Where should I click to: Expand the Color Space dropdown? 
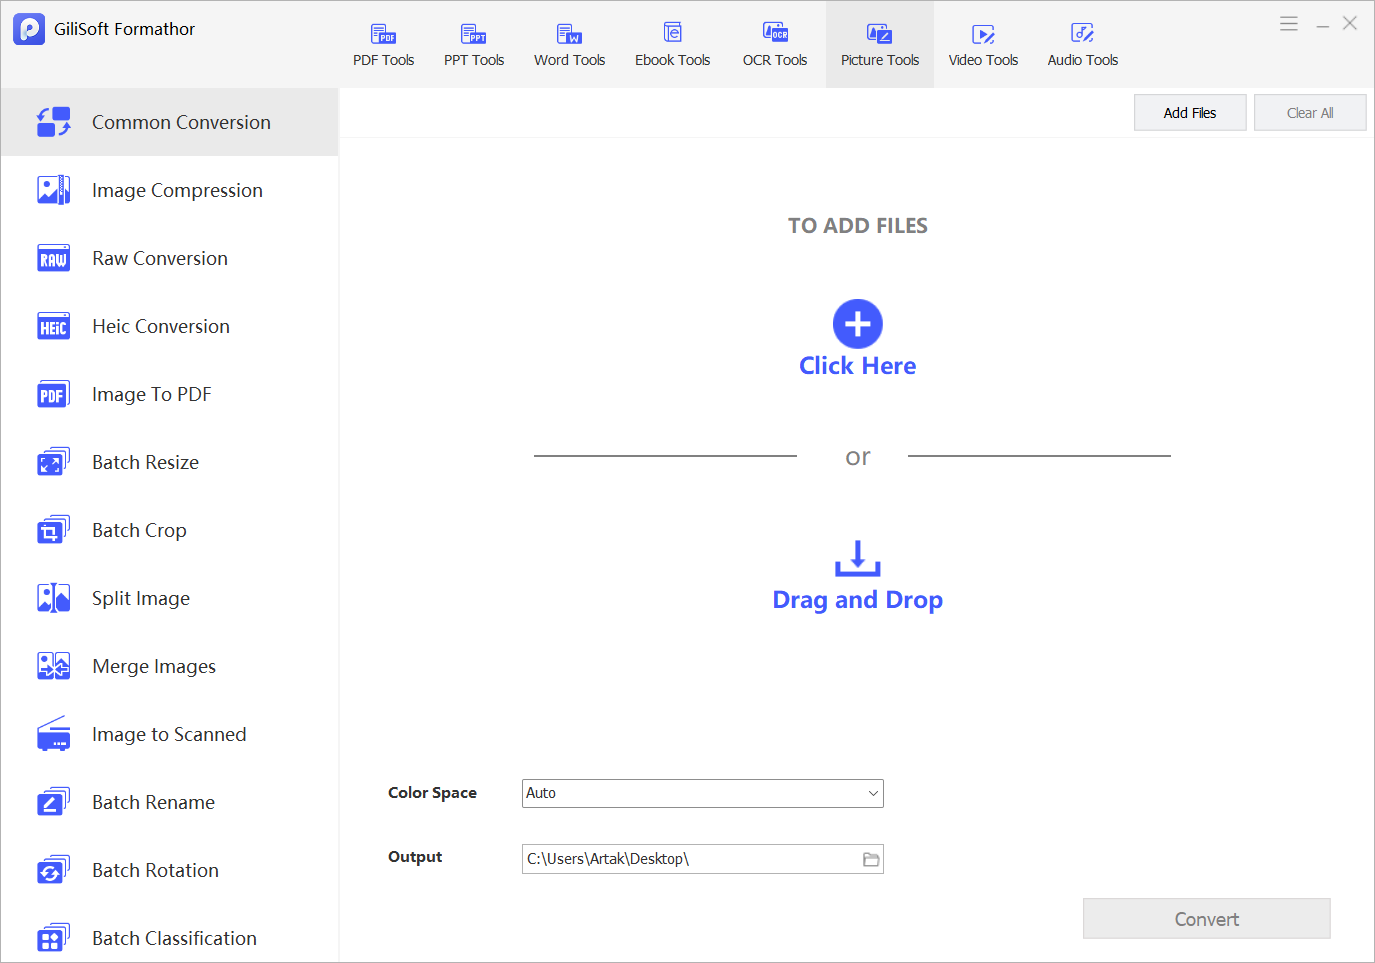pyautogui.click(x=703, y=793)
